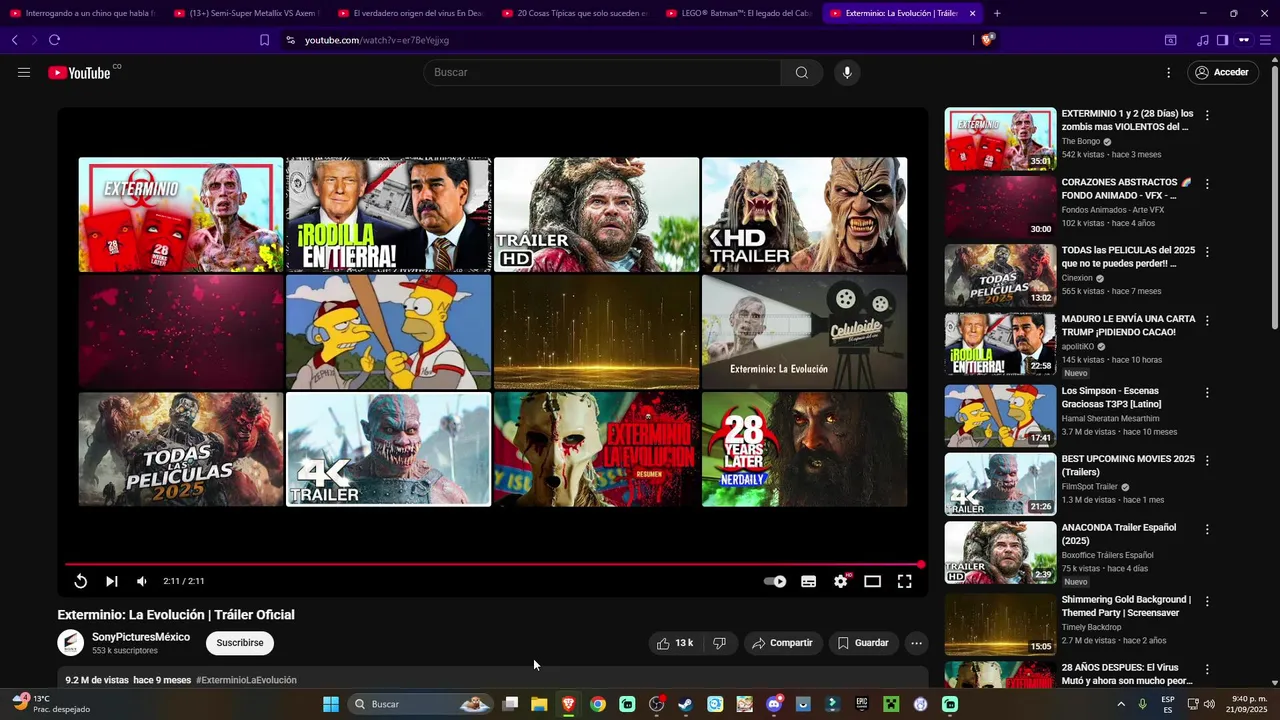Open Steam from the taskbar
1280x720 pixels.
(685, 704)
